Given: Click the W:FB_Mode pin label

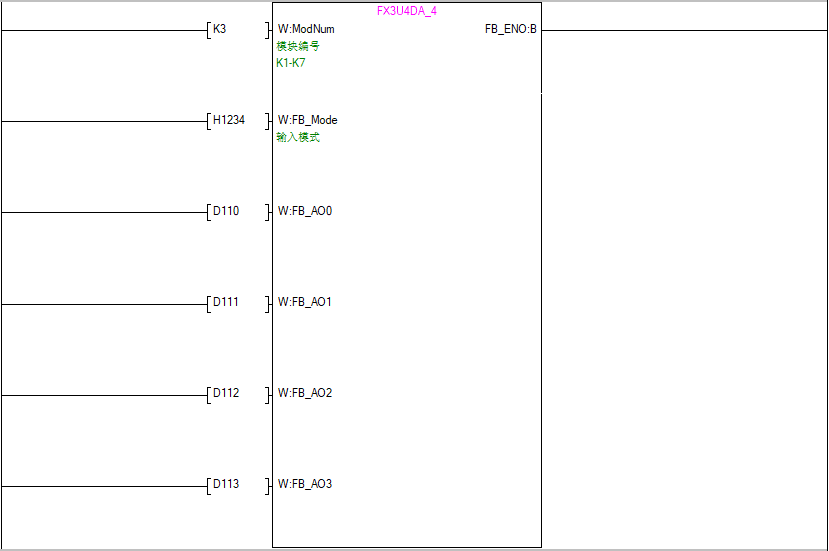Looking at the screenshot, I should coord(308,120).
